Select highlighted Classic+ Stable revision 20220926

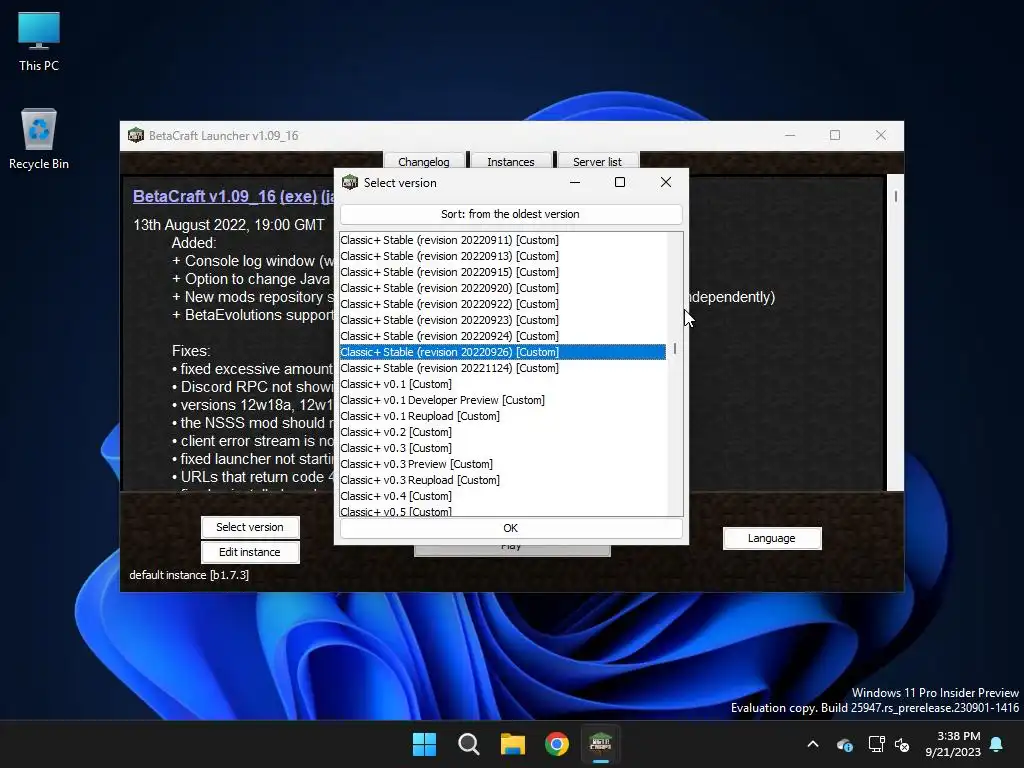pyautogui.click(x=503, y=352)
